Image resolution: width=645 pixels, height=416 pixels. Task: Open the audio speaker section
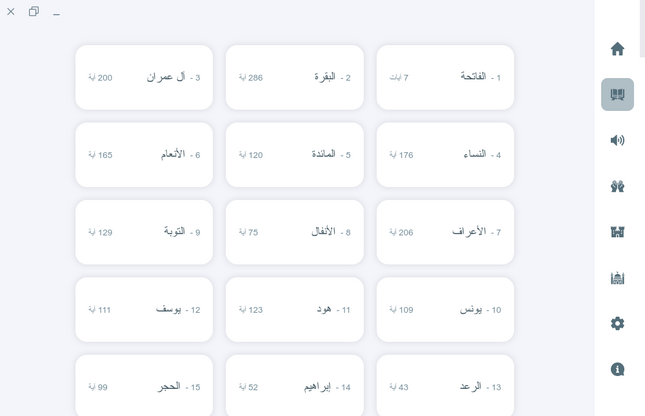pyautogui.click(x=617, y=140)
